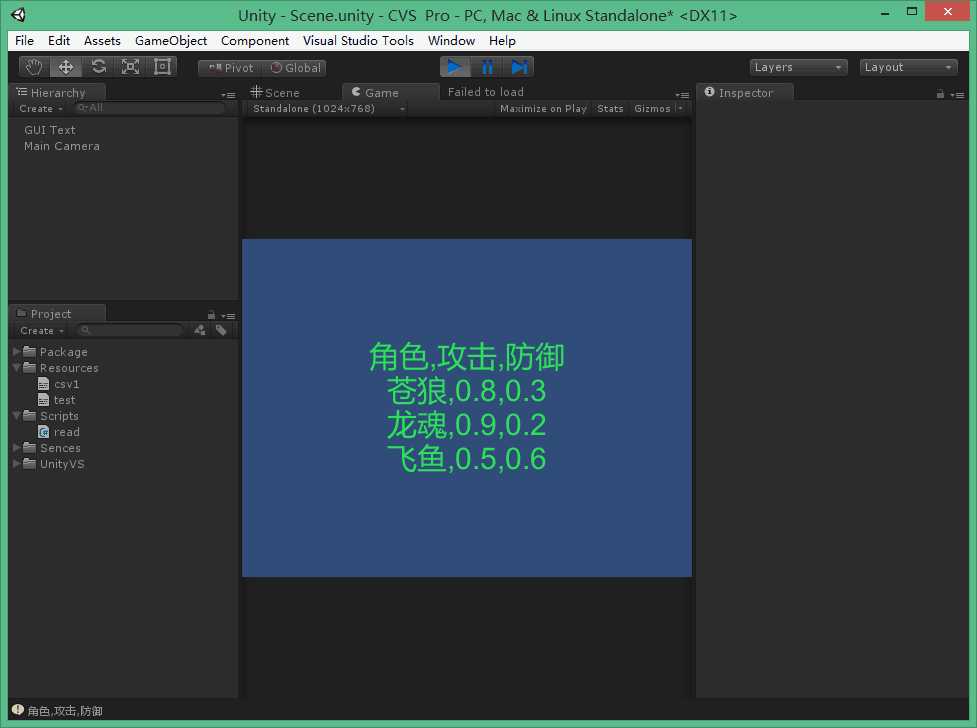Expand the Package folder
The image size is (977, 728).
(x=17, y=352)
